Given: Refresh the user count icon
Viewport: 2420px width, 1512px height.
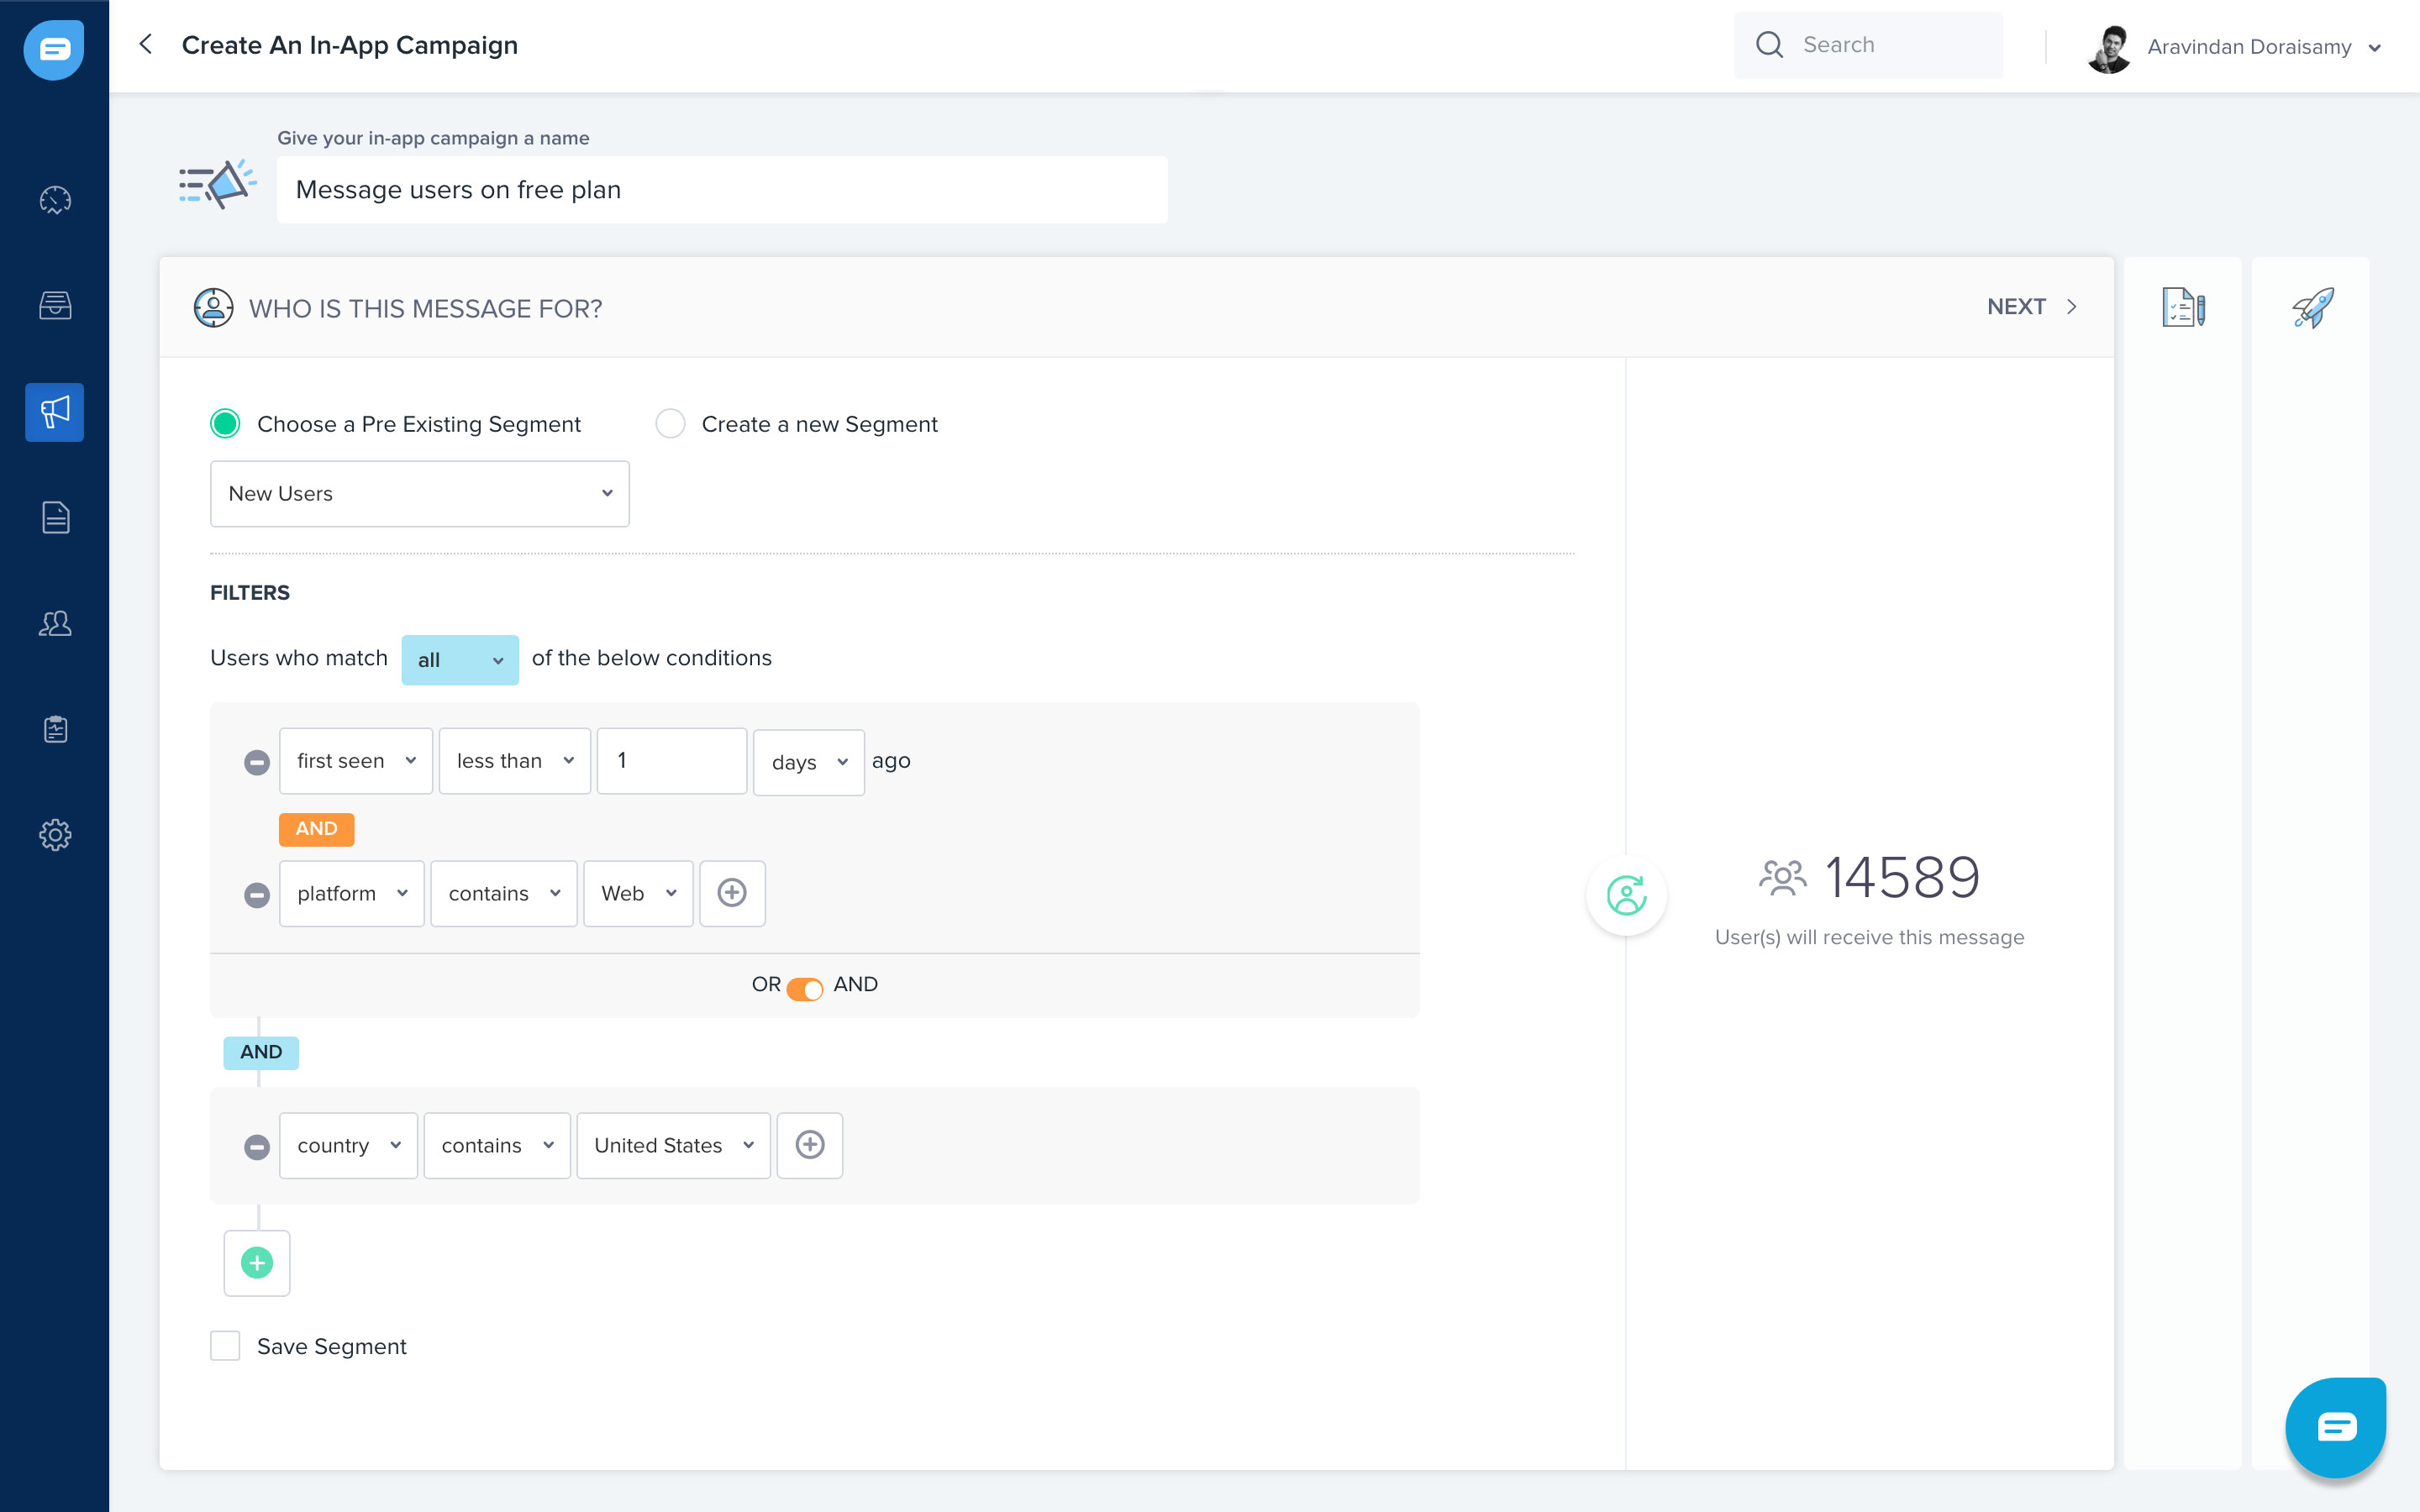Looking at the screenshot, I should click(x=1626, y=895).
